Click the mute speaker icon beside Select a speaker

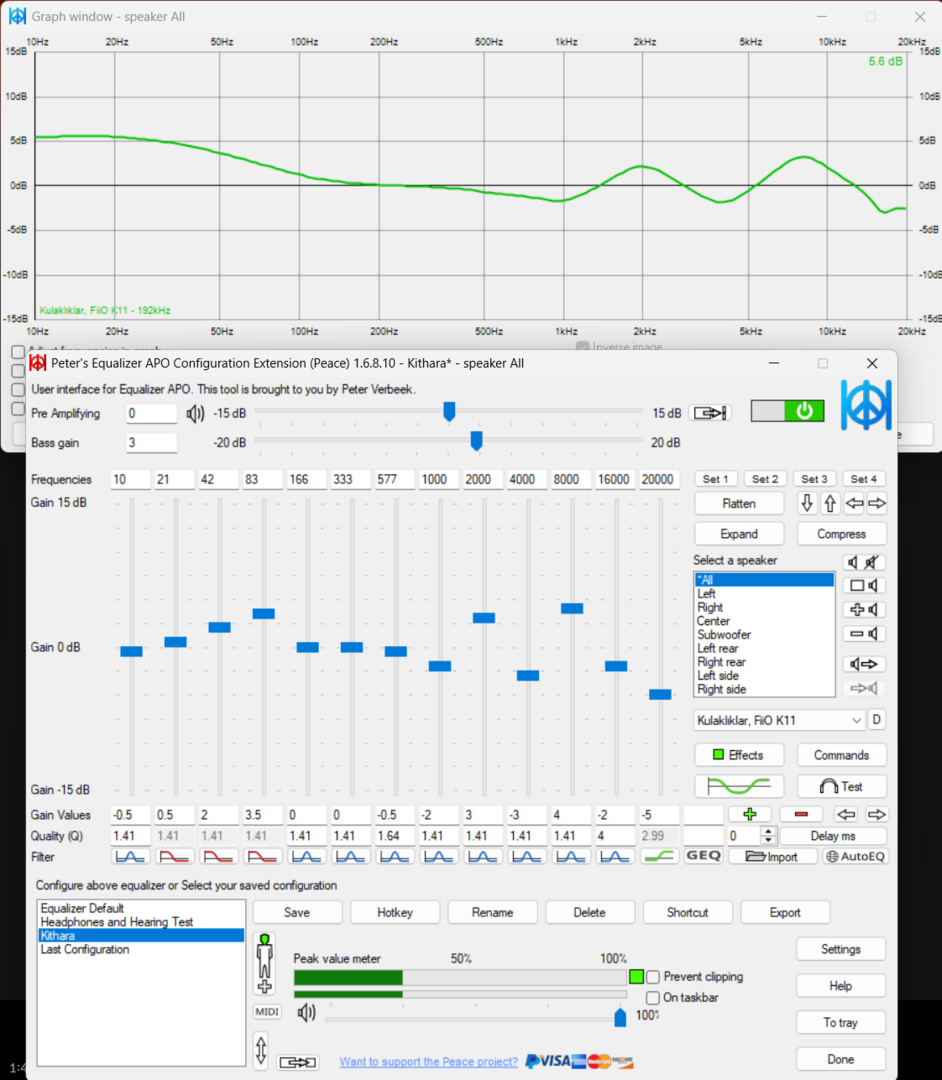(864, 562)
